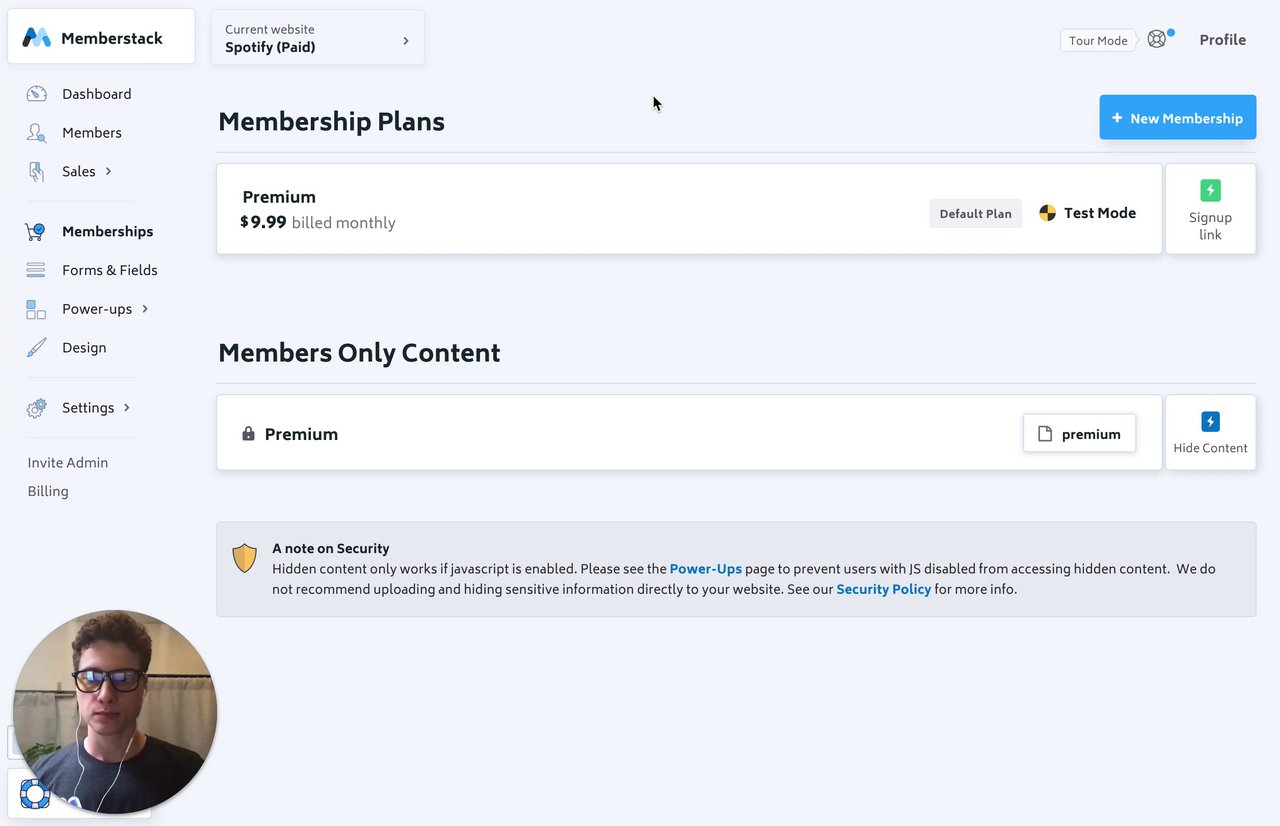The image size is (1280, 826).
Task: Select Memberships in the sidebar
Action: point(107,231)
